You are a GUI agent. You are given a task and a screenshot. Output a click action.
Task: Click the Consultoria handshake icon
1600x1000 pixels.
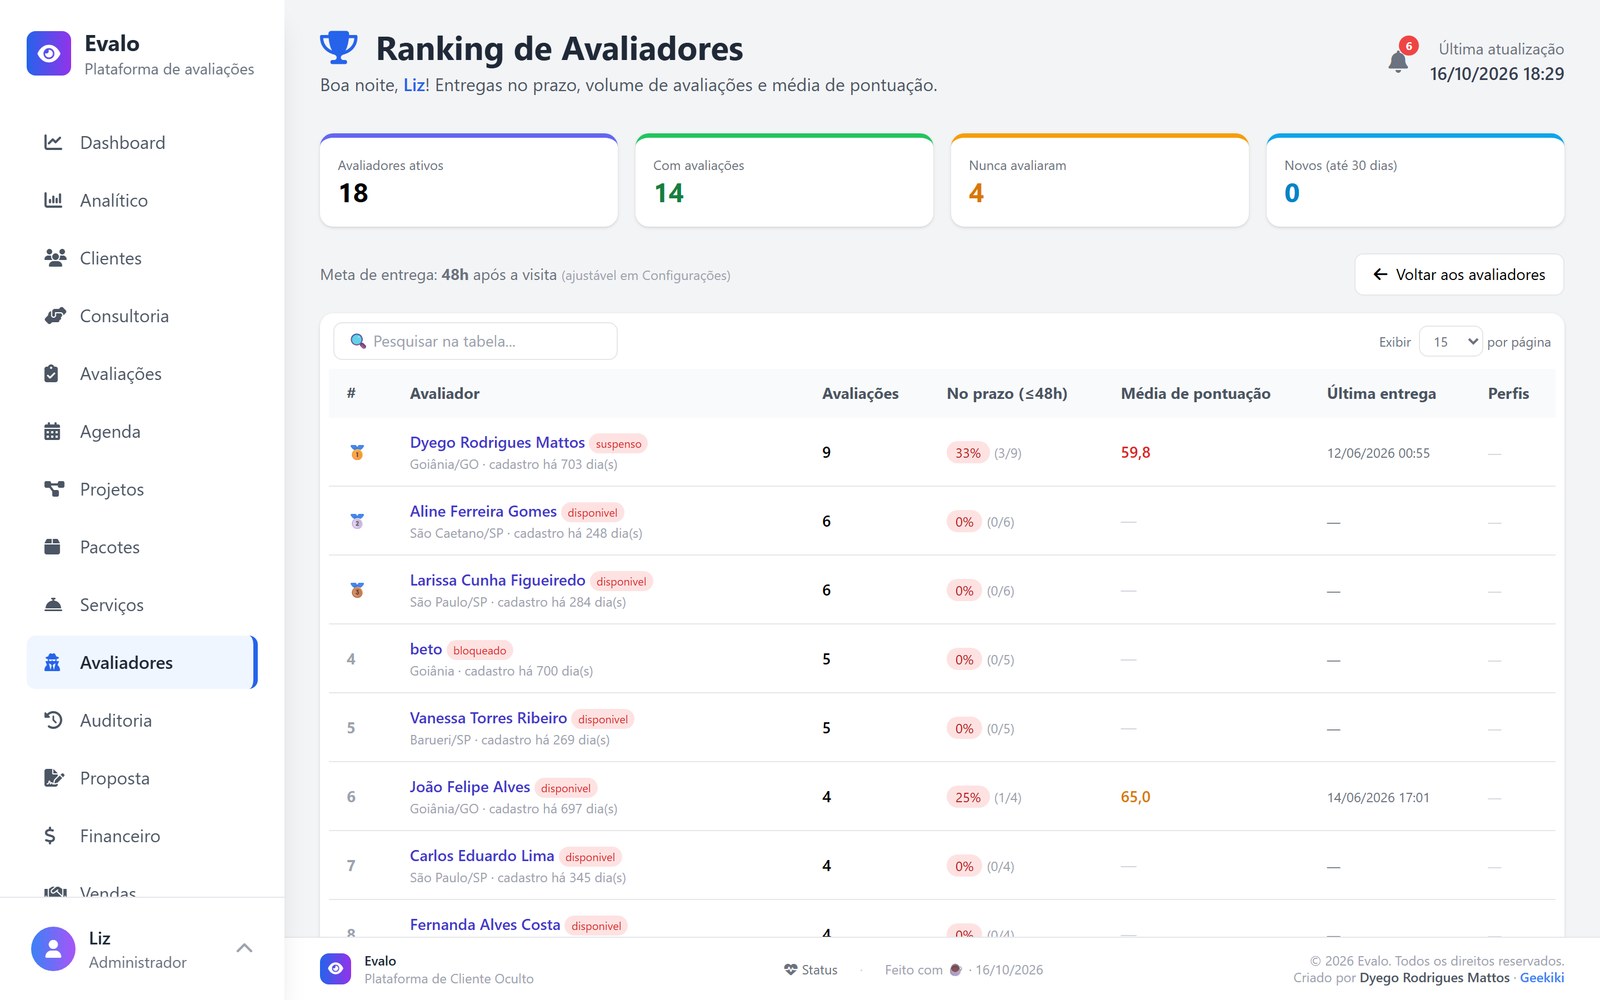click(x=55, y=316)
